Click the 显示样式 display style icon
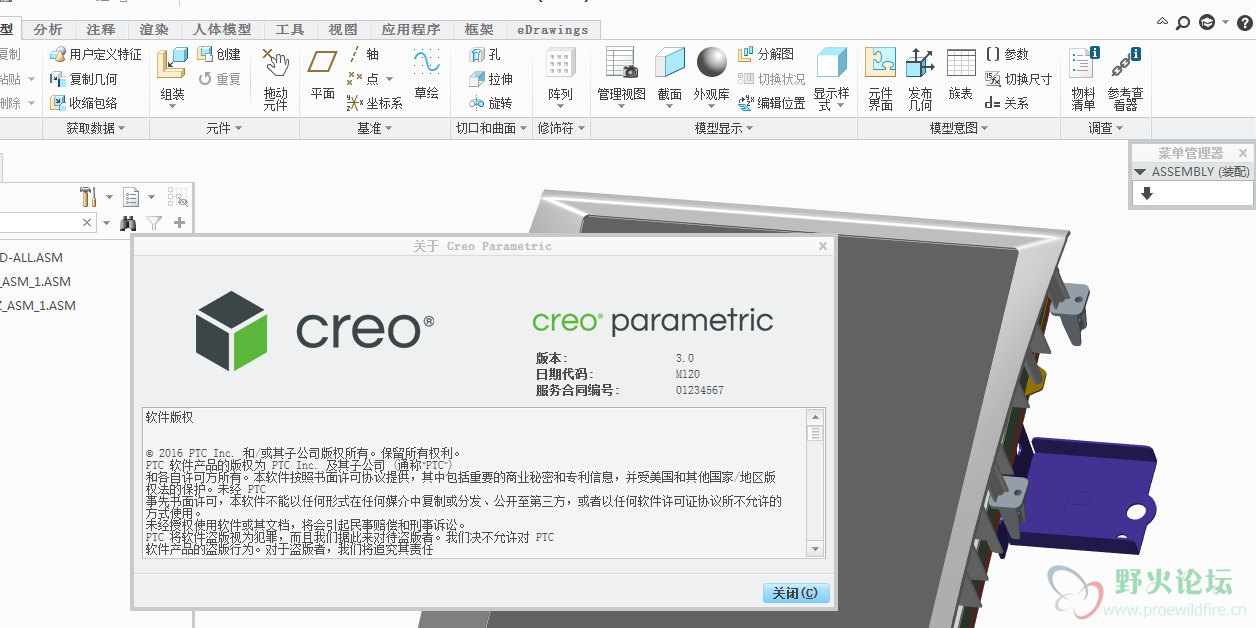This screenshot has width=1256, height=628. click(x=832, y=64)
